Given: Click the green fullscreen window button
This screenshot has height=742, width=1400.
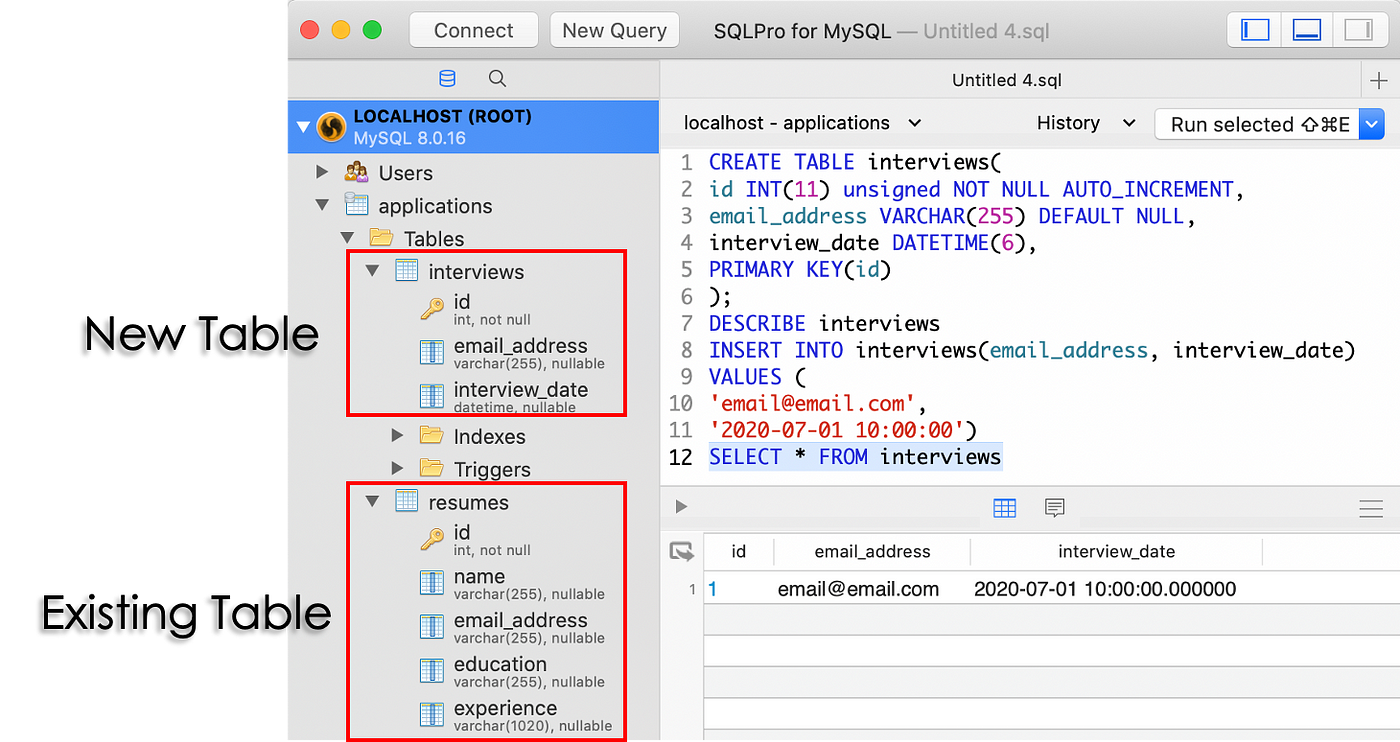Looking at the screenshot, I should (372, 30).
